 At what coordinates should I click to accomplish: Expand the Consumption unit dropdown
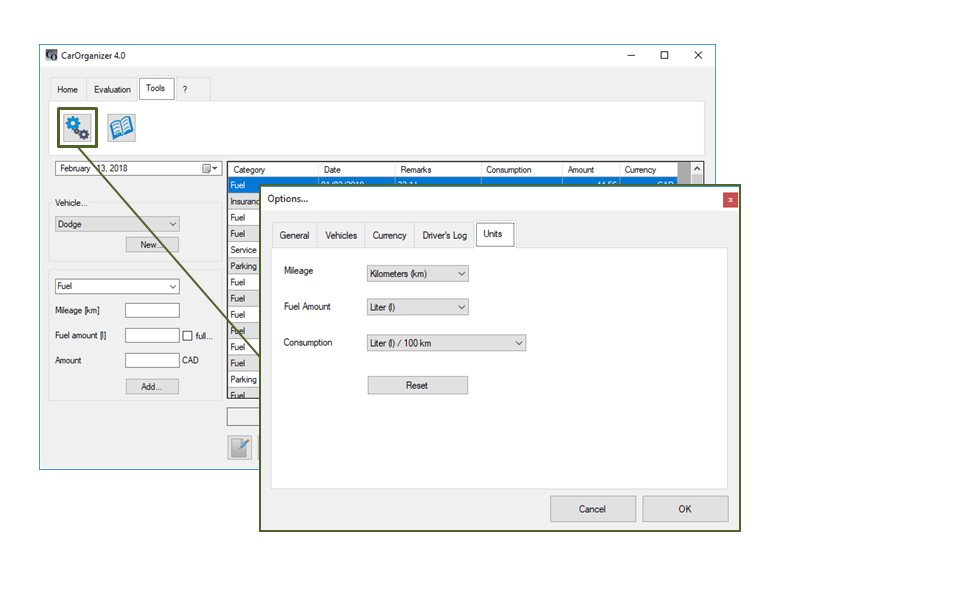[x=446, y=343]
